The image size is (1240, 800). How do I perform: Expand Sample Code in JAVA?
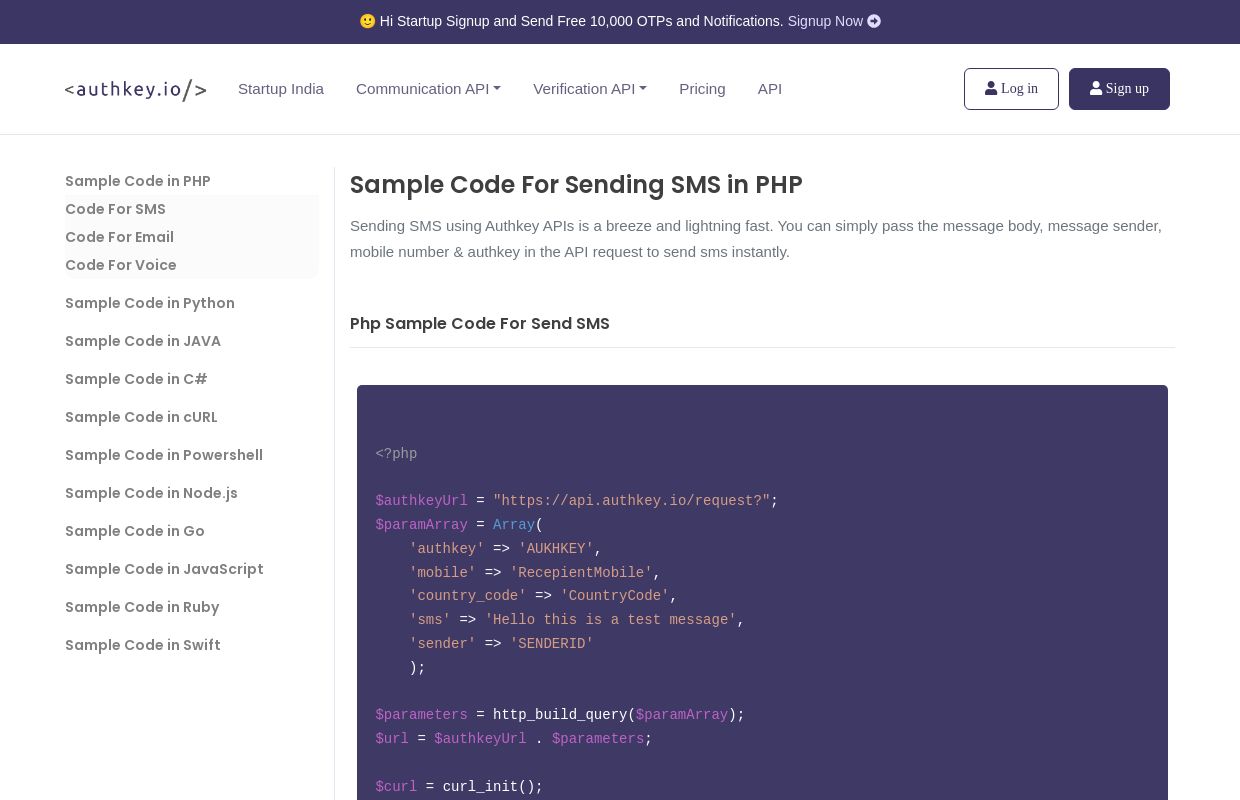[x=143, y=341]
